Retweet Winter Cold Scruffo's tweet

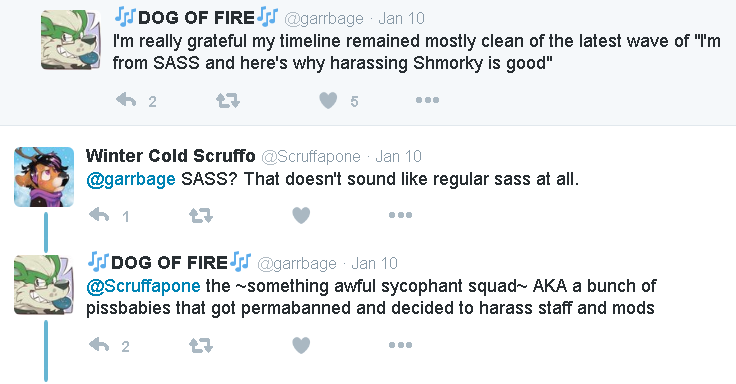201,215
